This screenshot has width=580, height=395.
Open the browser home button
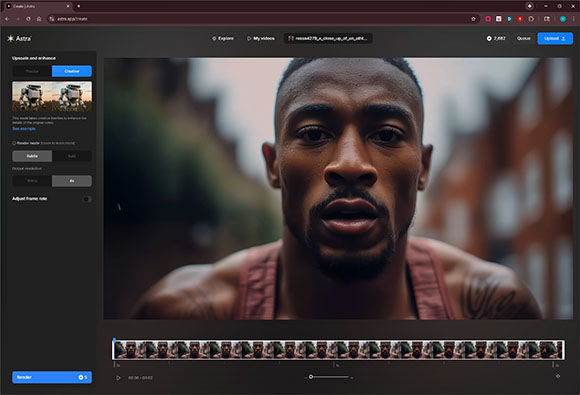click(x=39, y=19)
